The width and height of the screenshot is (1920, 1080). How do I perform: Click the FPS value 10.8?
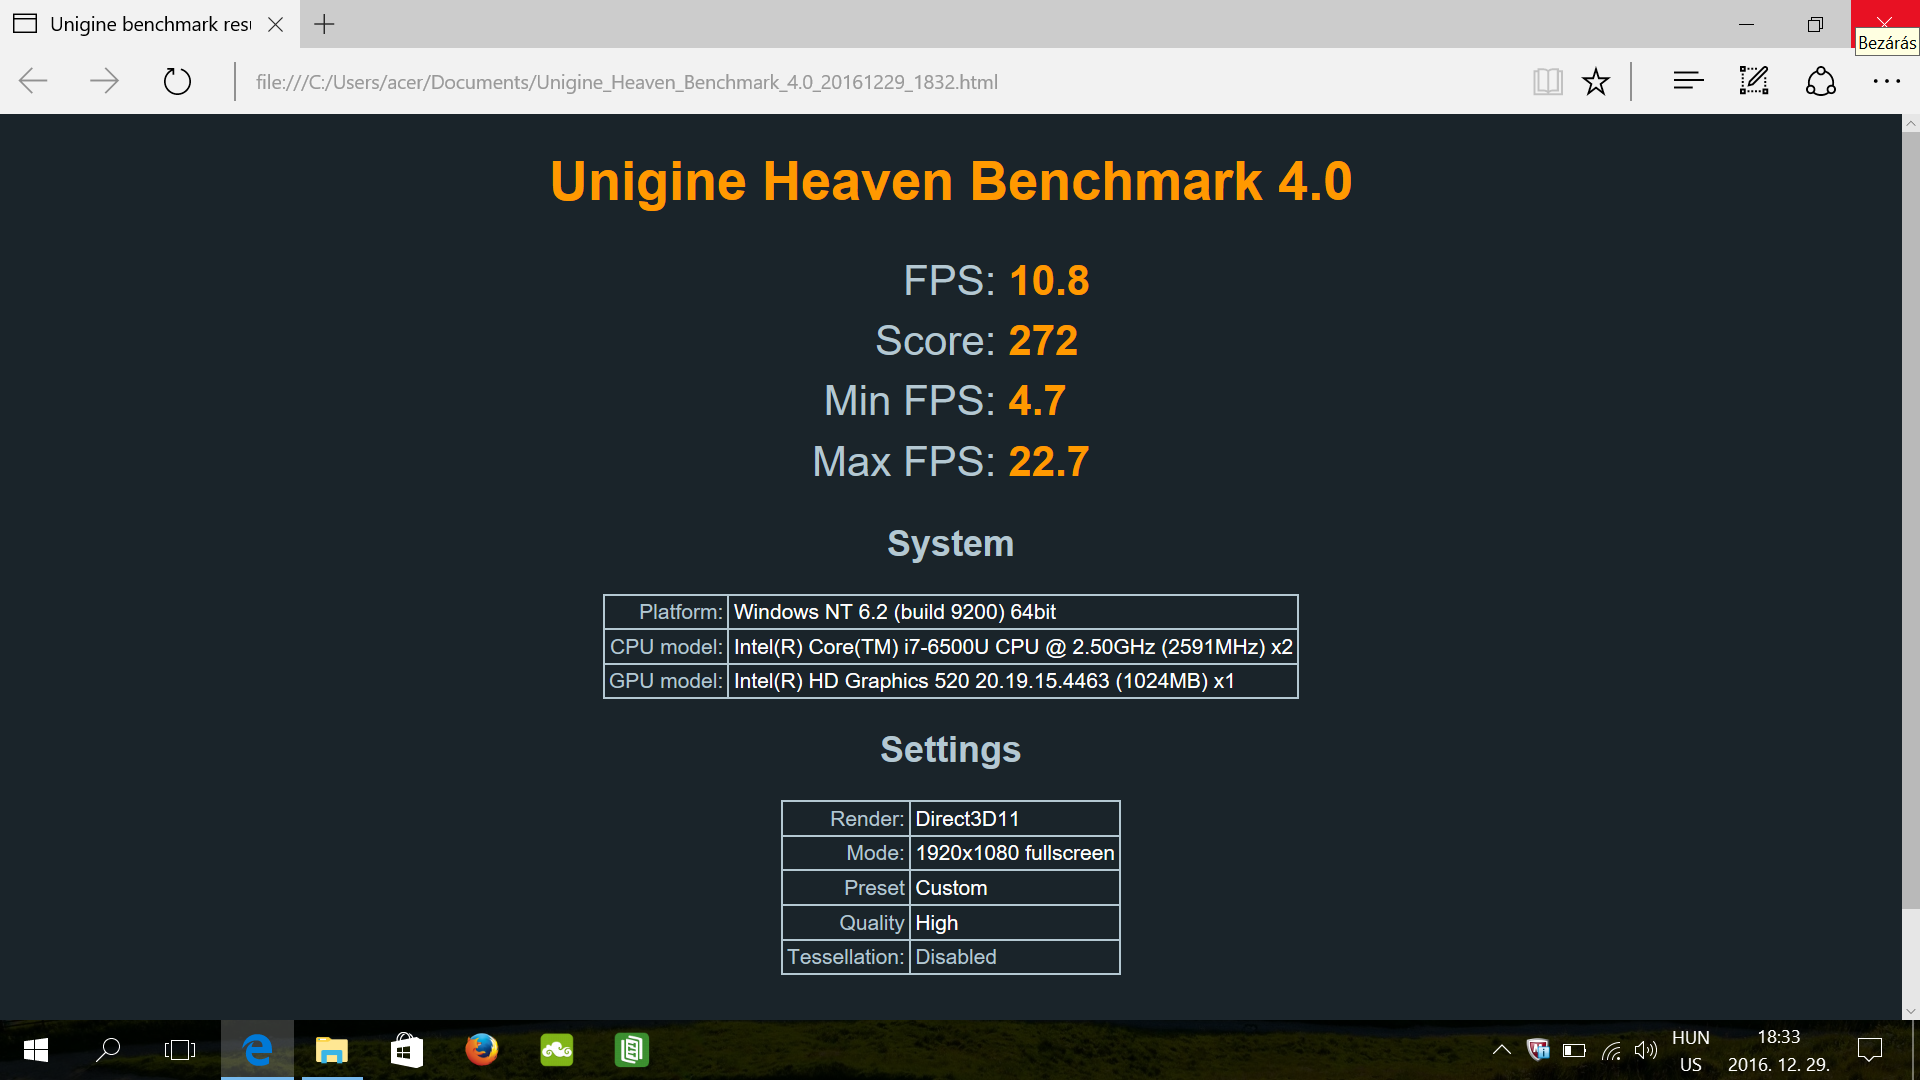[1049, 281]
